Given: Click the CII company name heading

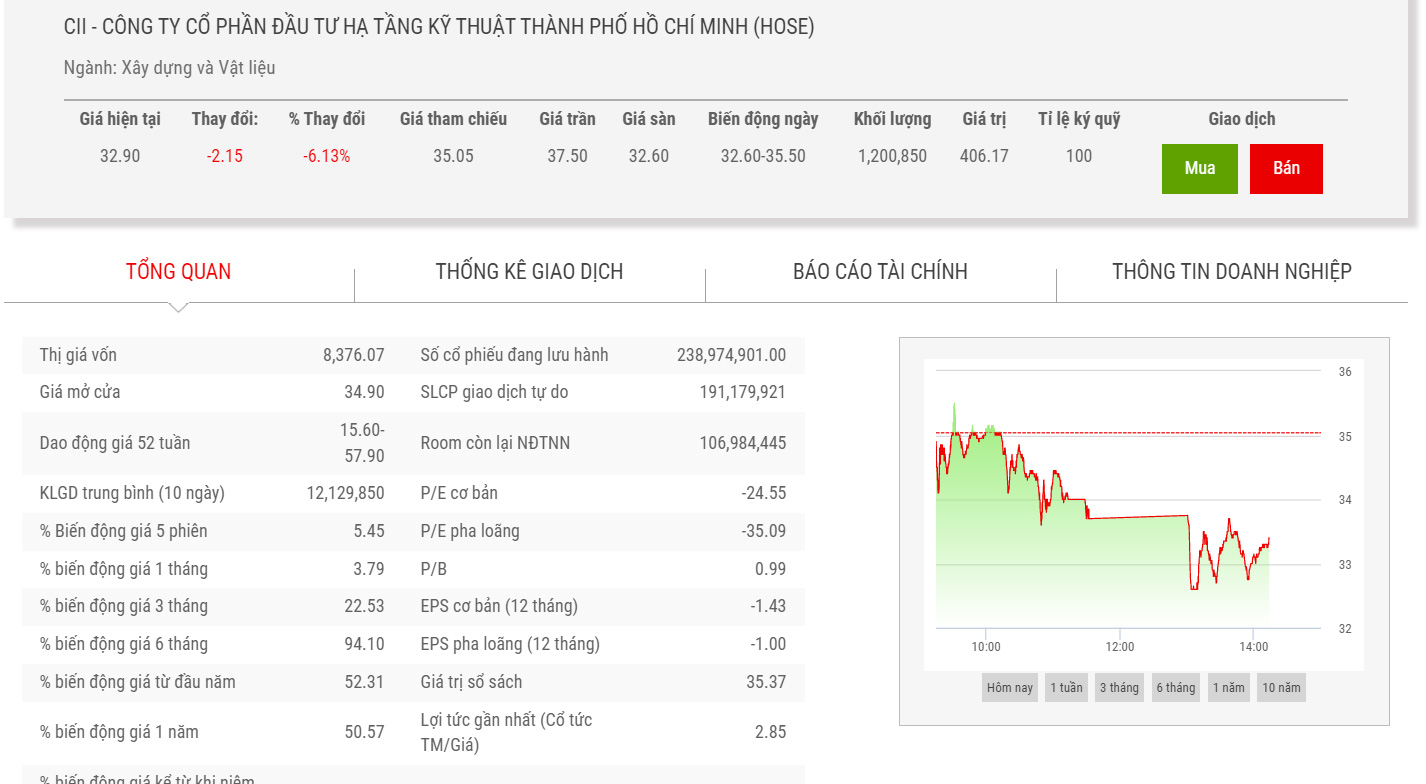Looking at the screenshot, I should click(x=439, y=27).
